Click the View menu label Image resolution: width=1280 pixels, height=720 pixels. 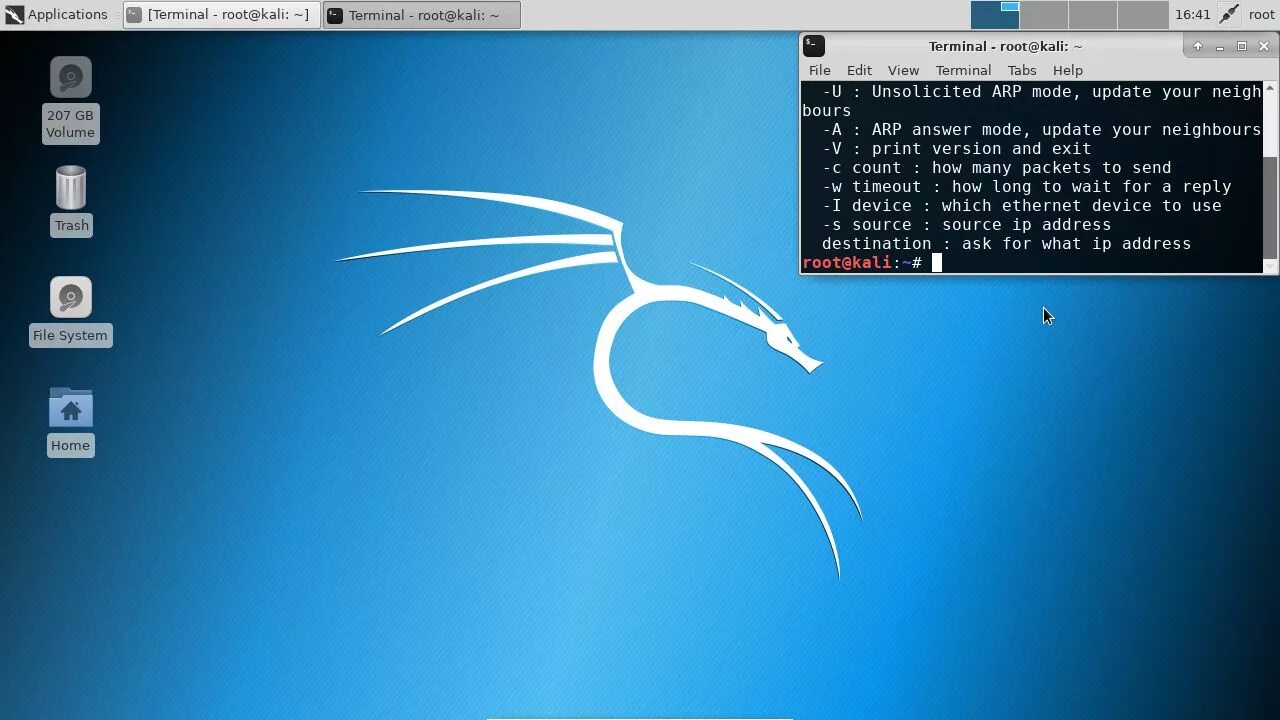(903, 70)
